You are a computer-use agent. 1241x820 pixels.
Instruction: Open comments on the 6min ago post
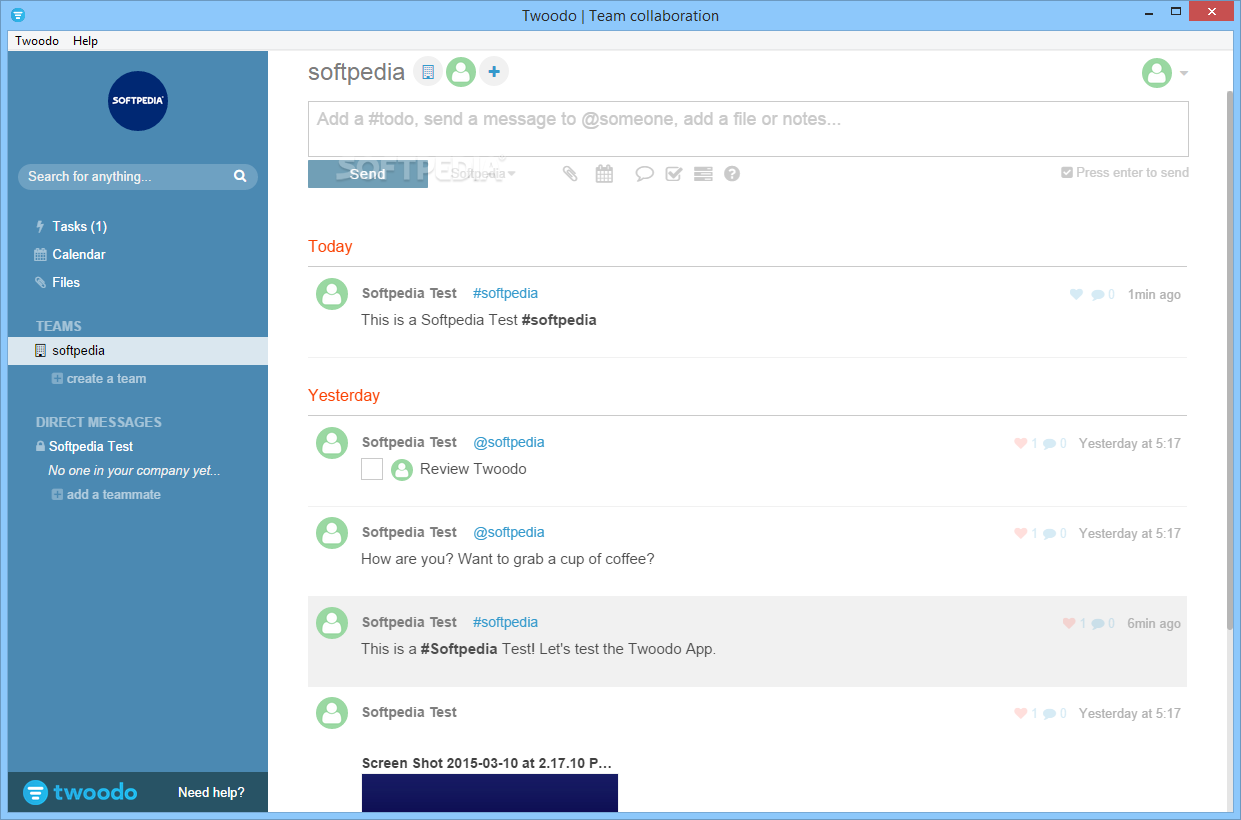(x=1103, y=623)
